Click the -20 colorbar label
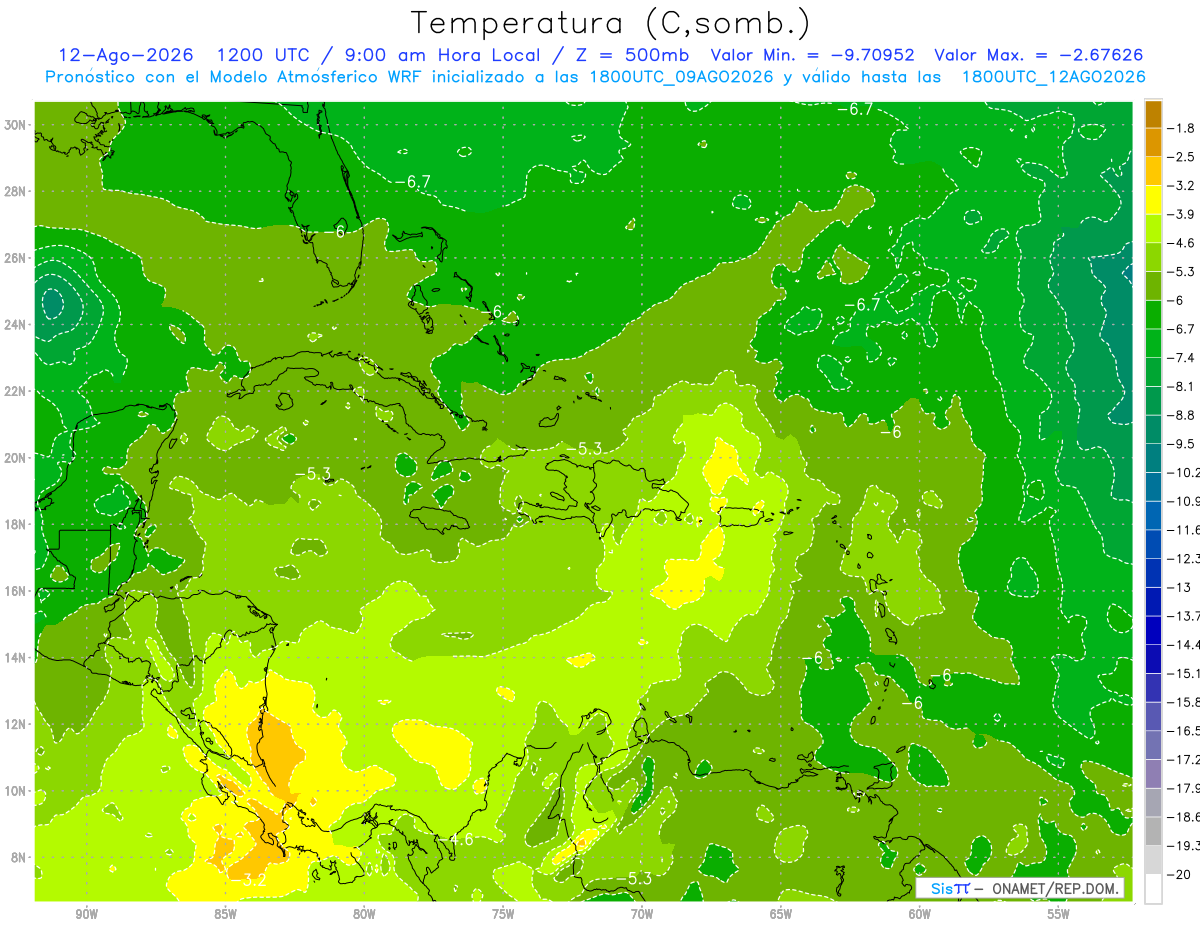1200x927 pixels. [x=1178, y=874]
